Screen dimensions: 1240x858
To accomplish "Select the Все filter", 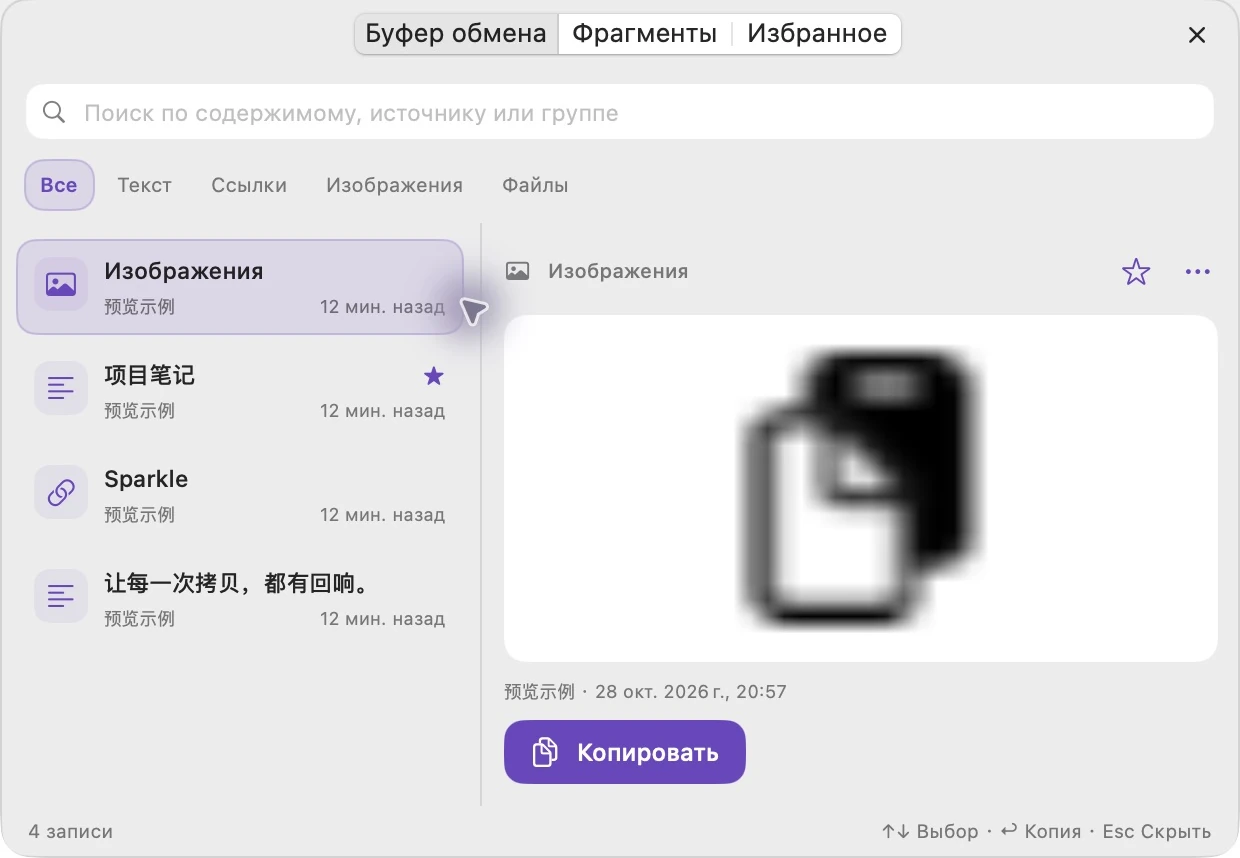I will [59, 185].
